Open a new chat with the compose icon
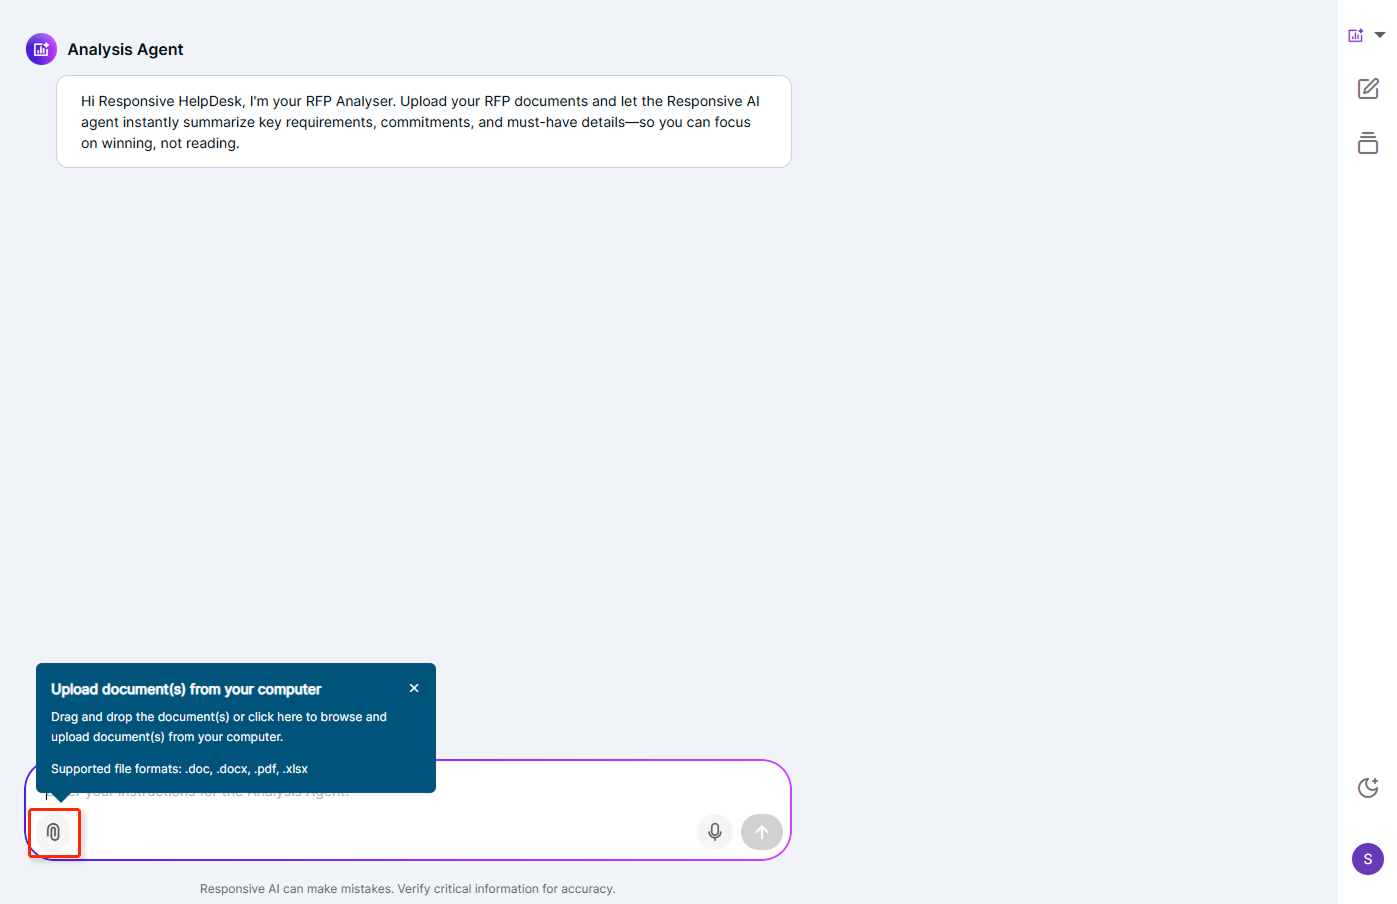Image resolution: width=1397 pixels, height=904 pixels. 1368,89
